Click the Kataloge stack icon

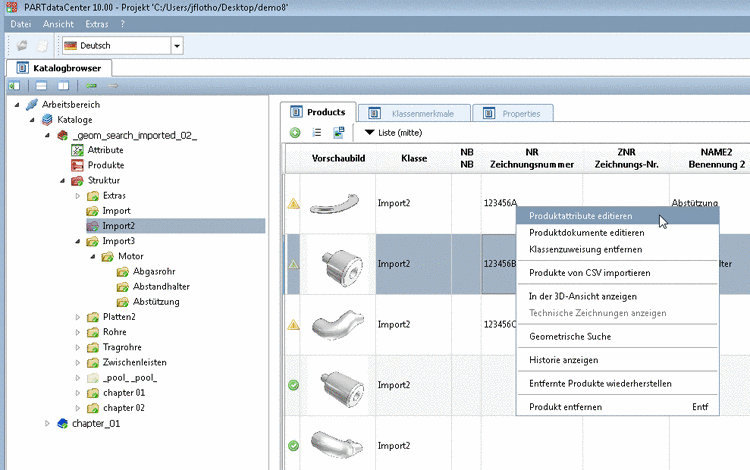47,120
